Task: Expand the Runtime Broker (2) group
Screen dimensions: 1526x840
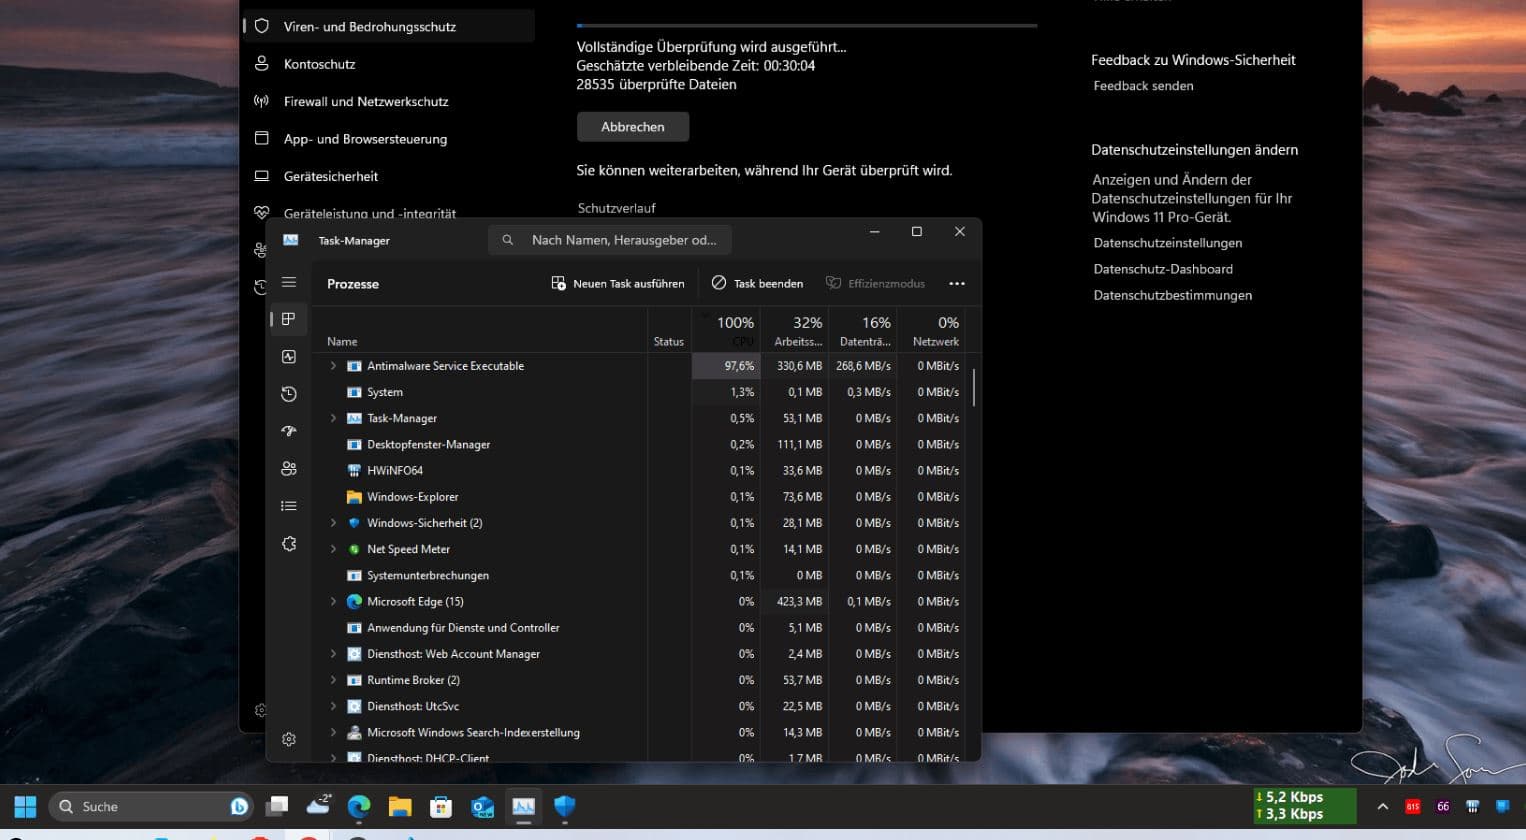Action: [333, 680]
